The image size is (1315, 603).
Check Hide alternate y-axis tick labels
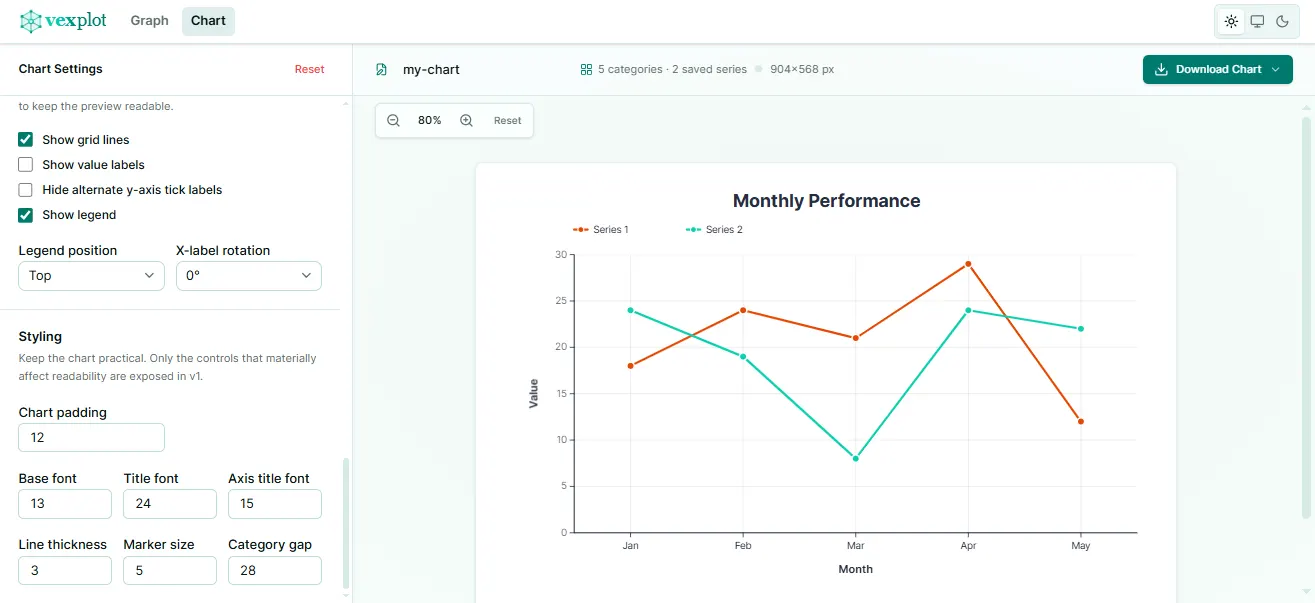24,189
